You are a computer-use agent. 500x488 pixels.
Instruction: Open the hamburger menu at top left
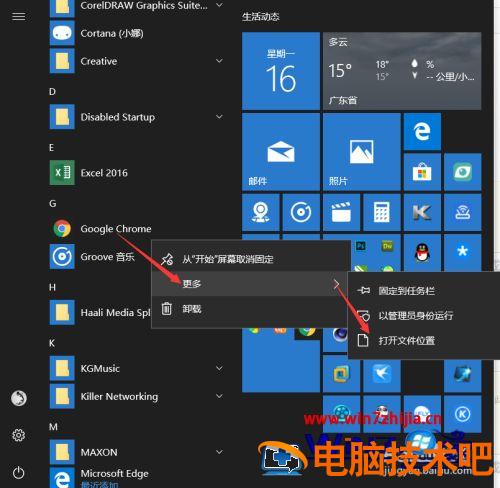pos(19,16)
